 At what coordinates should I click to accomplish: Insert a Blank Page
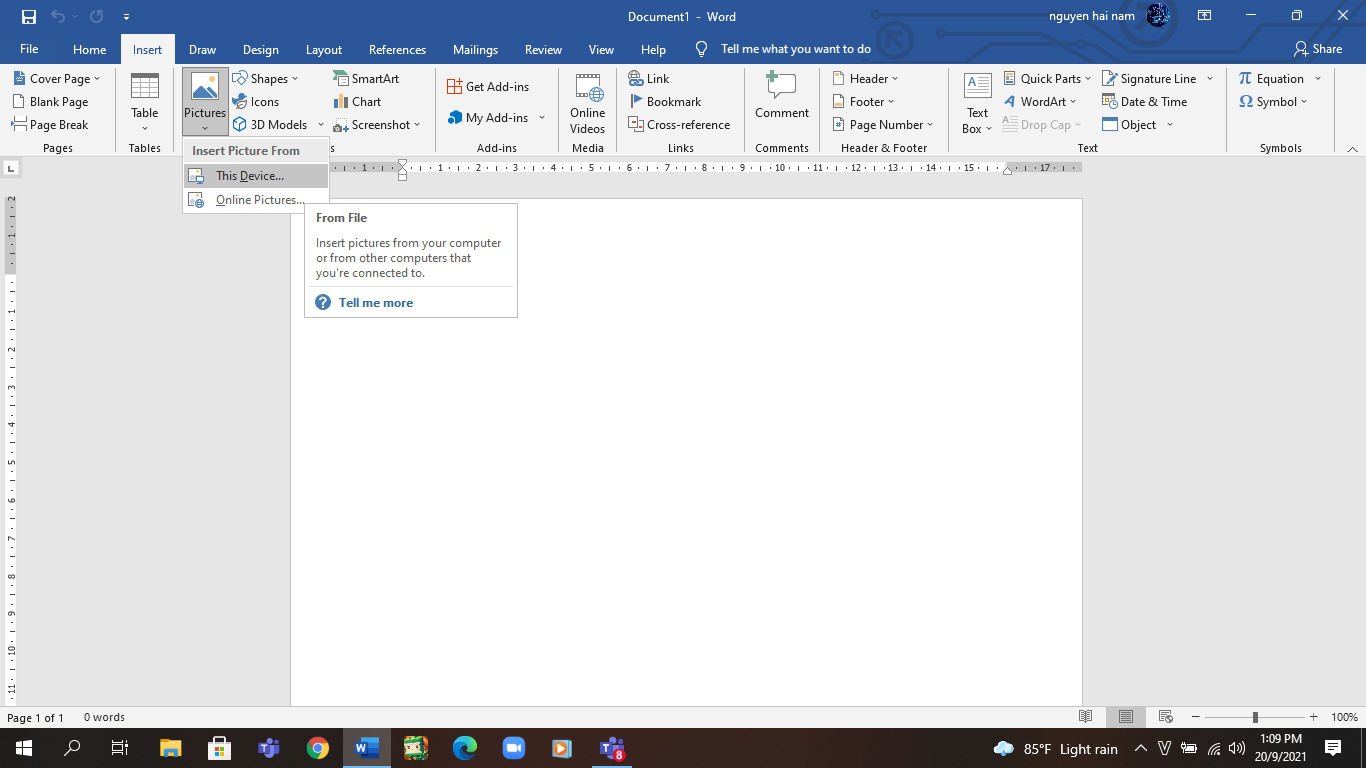[50, 102]
